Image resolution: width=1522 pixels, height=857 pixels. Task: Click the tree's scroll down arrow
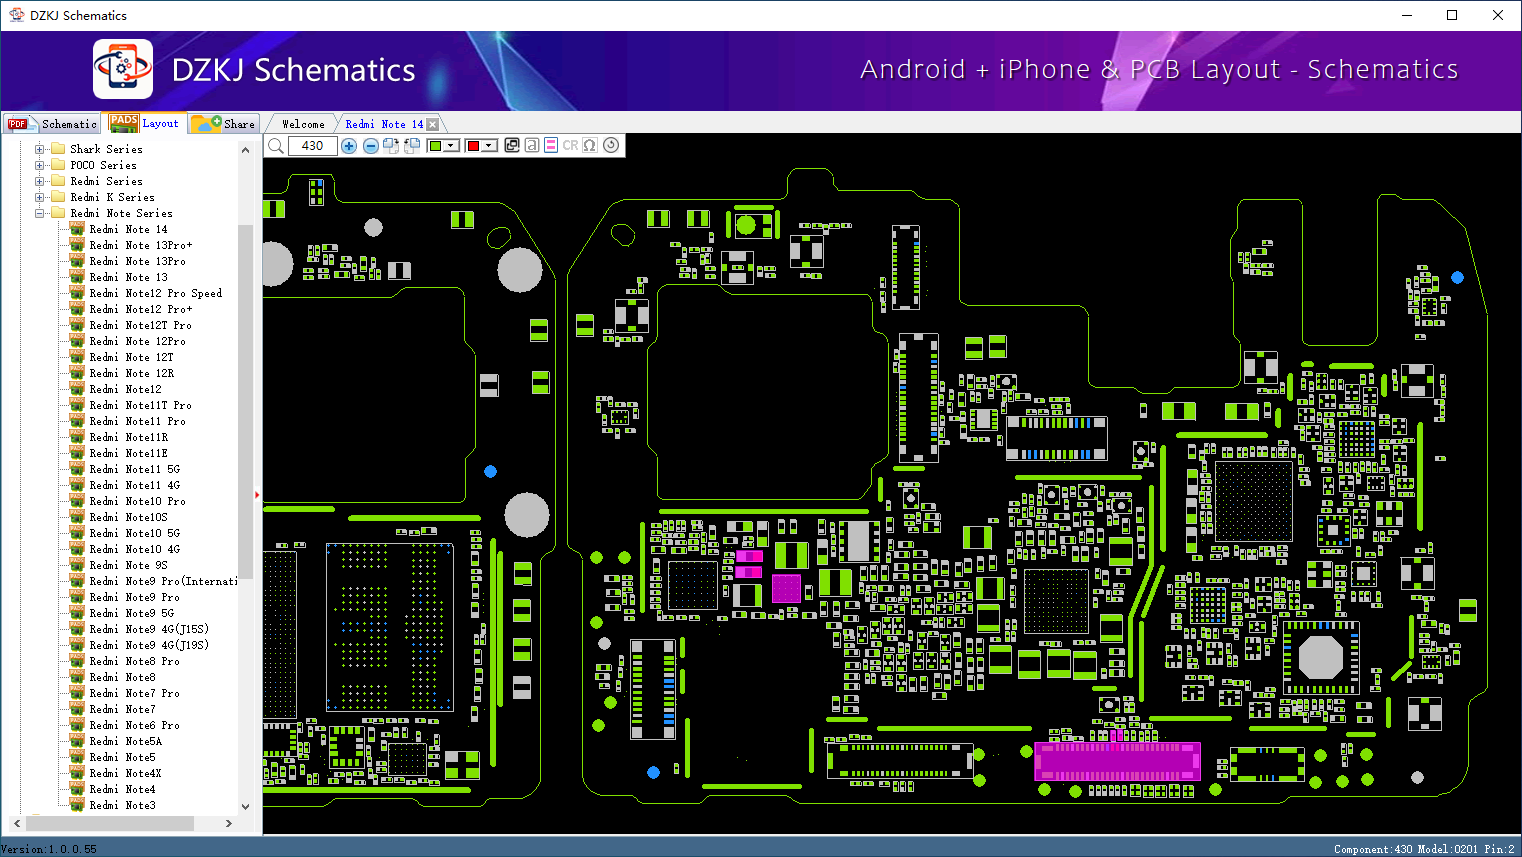246,806
